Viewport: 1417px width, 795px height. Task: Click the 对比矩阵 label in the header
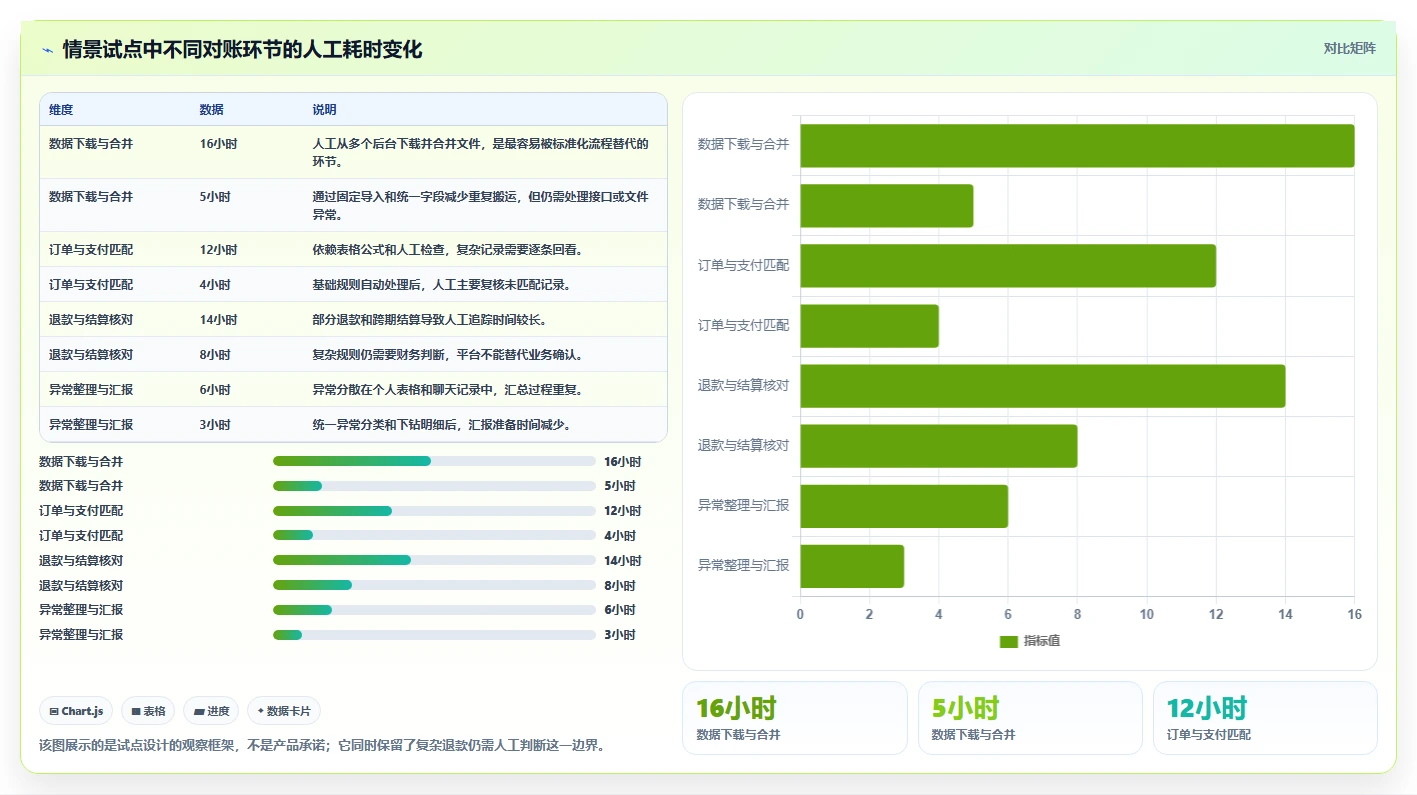(x=1349, y=48)
